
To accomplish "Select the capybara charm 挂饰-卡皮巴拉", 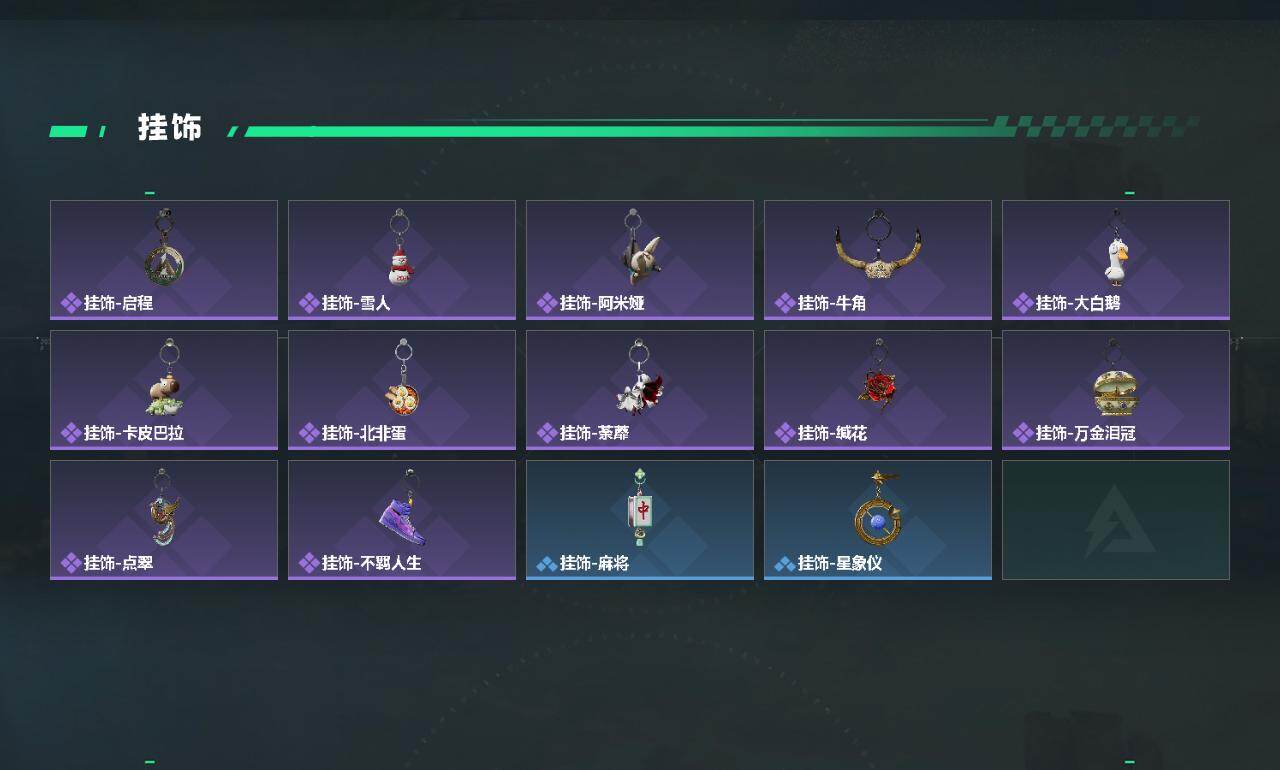I will click(165, 378).
